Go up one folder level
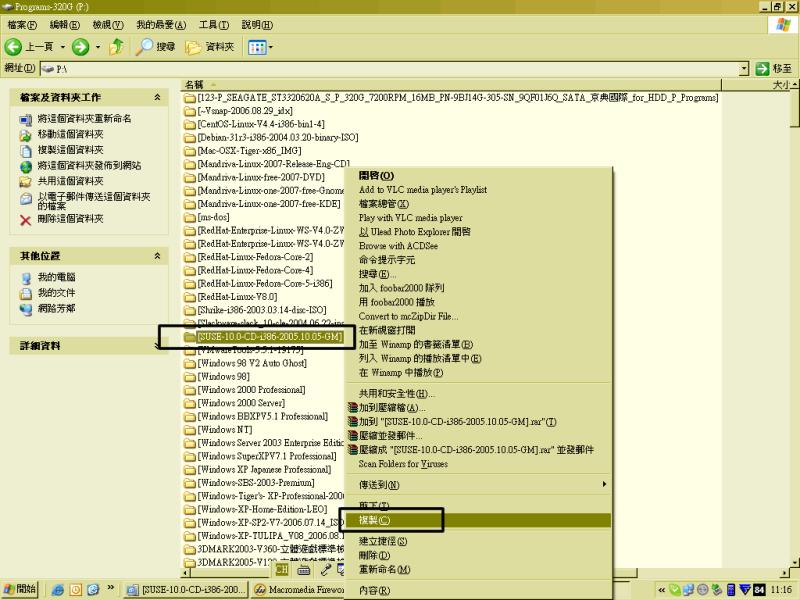Image resolution: width=800 pixels, height=600 pixels. 117,47
